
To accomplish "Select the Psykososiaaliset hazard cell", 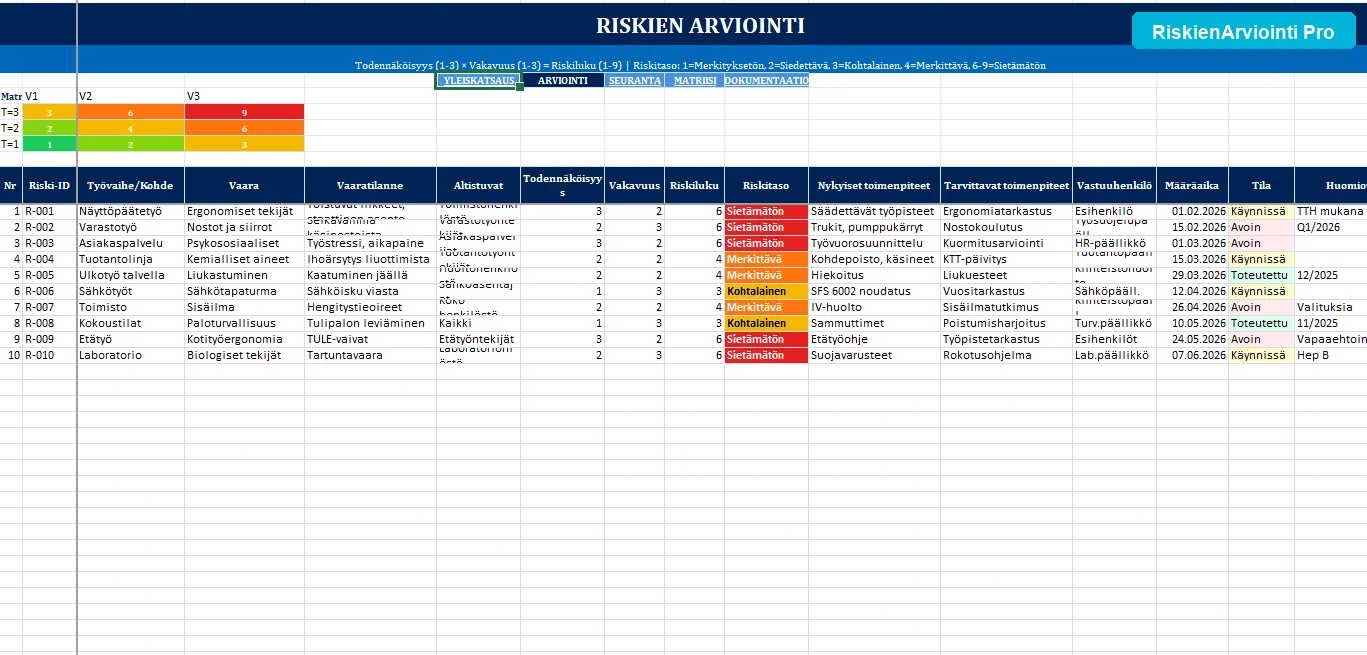I will click(x=244, y=243).
